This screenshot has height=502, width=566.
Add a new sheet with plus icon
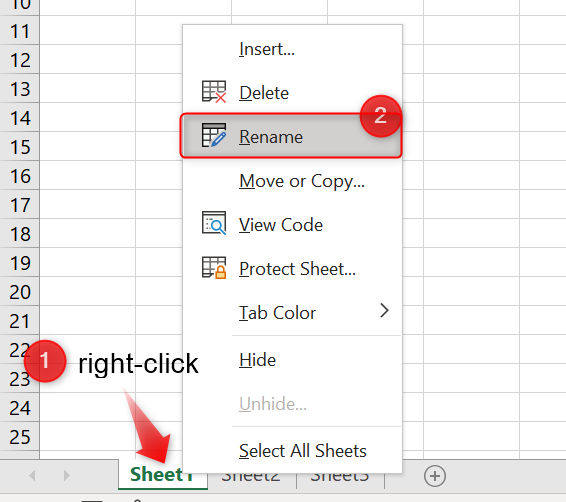(435, 476)
